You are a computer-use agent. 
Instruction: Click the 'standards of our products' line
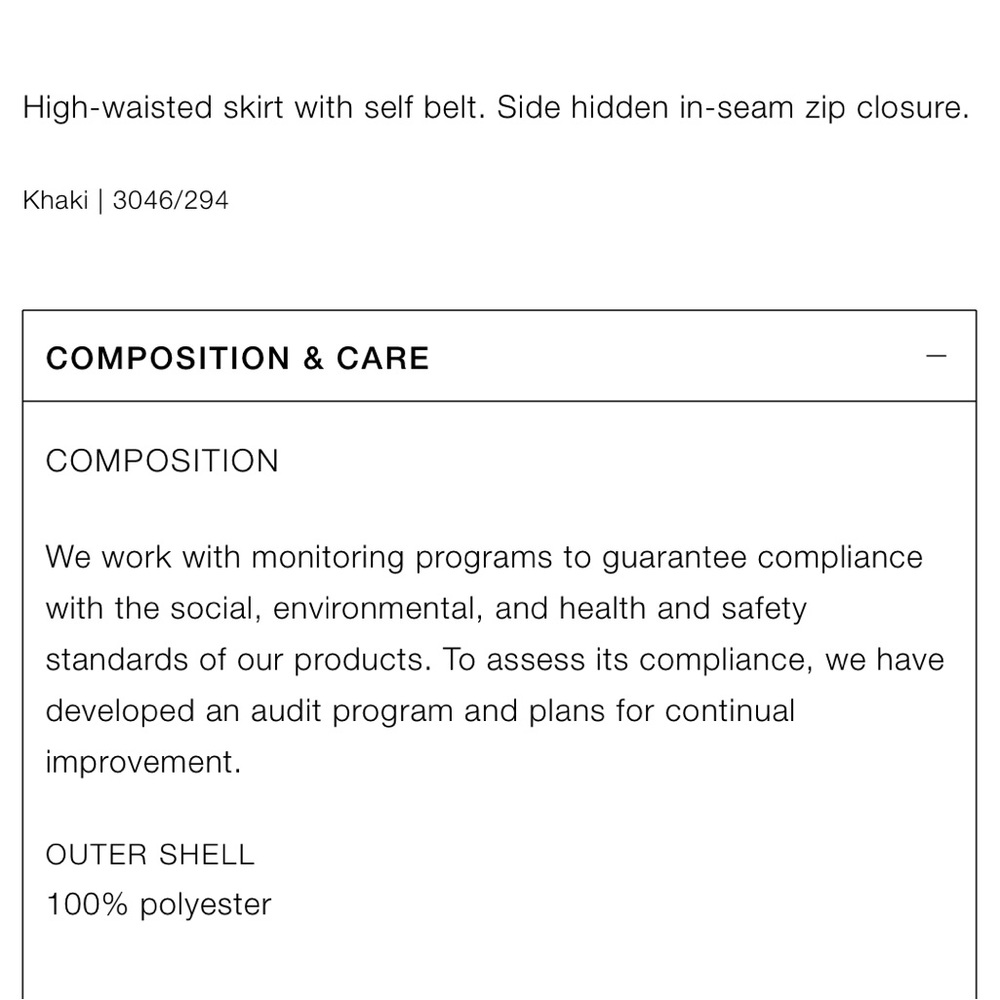tap(495, 659)
